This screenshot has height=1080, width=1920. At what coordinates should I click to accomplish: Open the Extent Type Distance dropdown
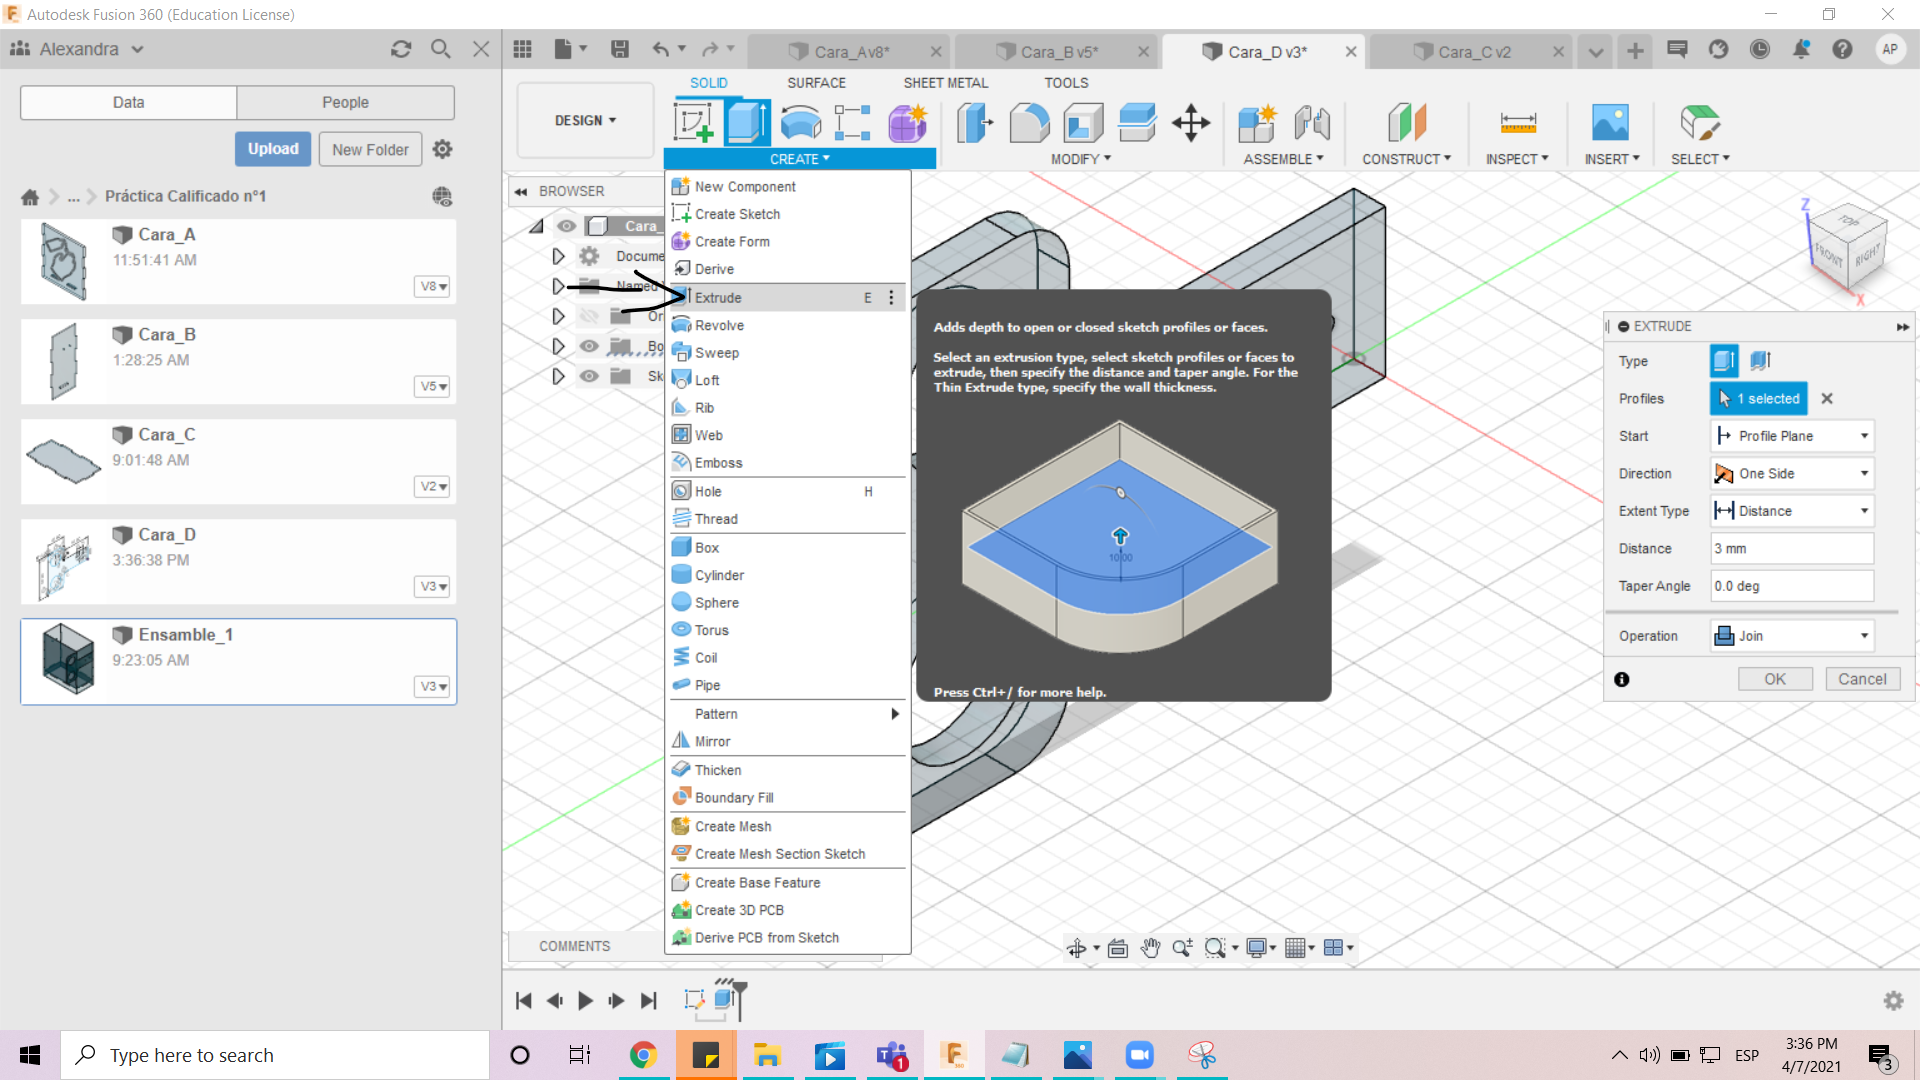(1791, 511)
